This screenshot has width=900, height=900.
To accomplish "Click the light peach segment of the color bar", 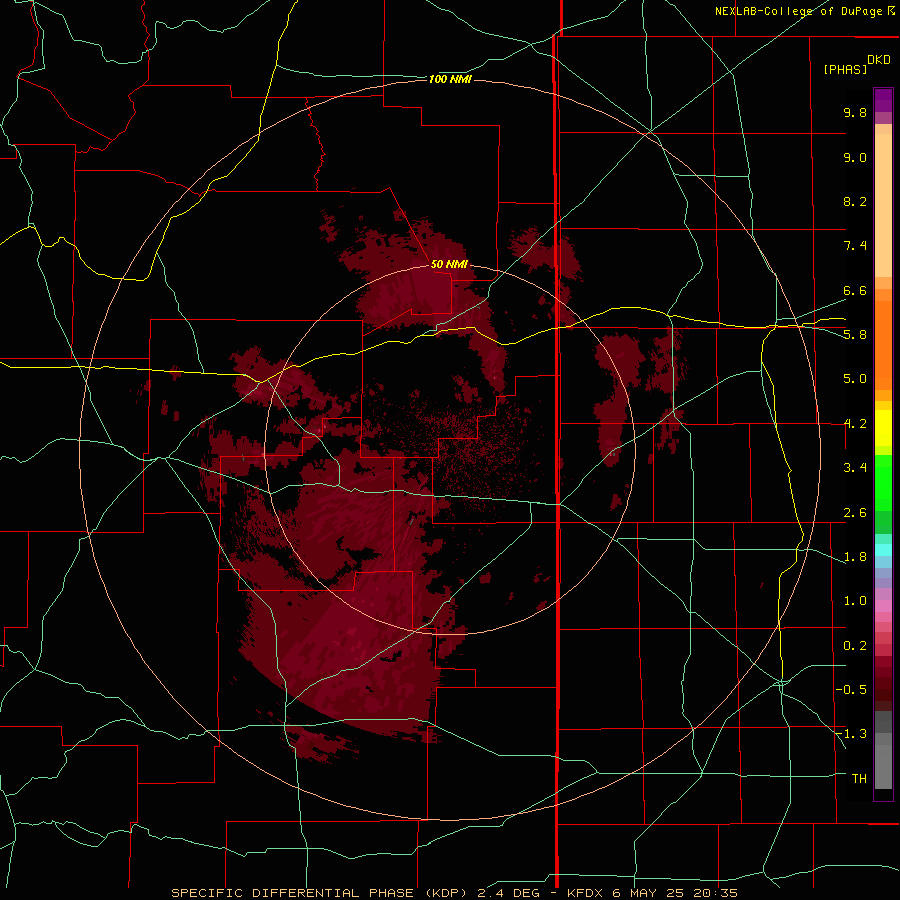I will pos(883,205).
